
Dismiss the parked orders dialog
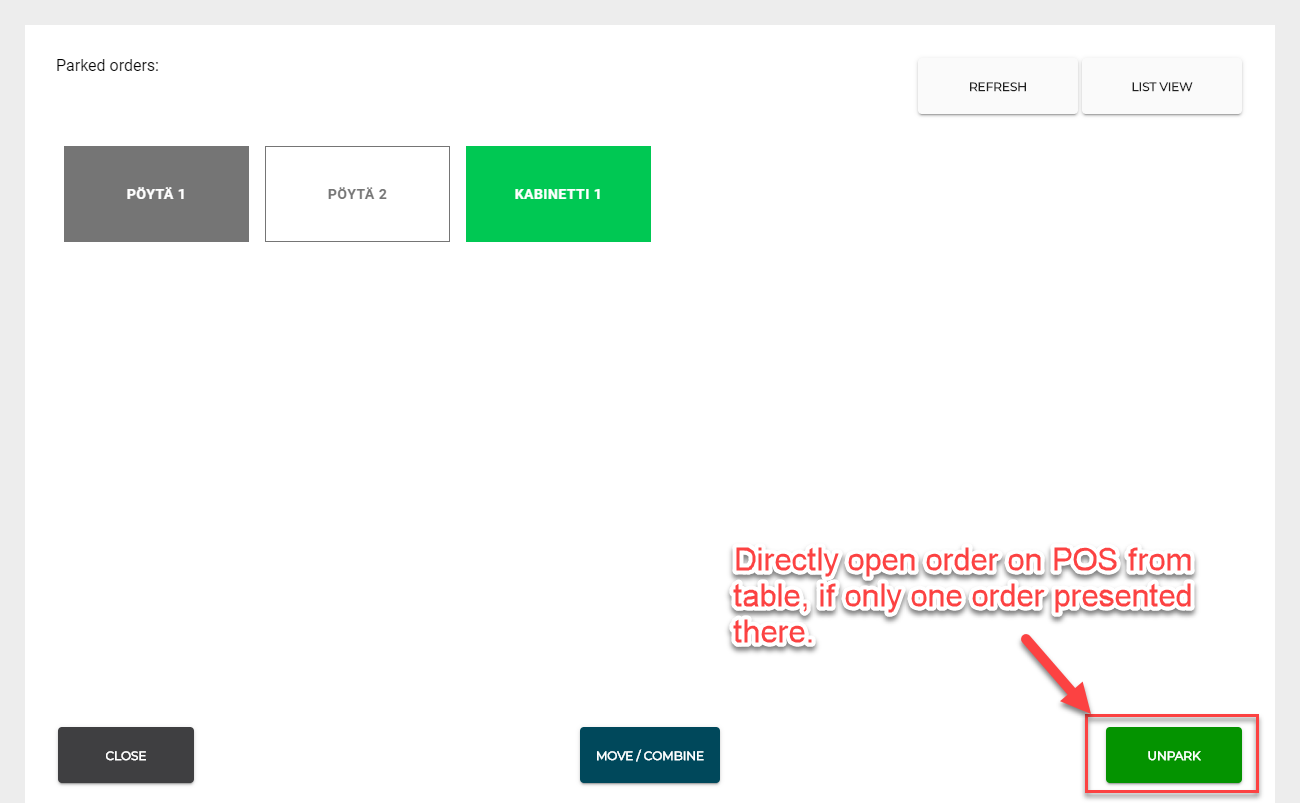click(126, 755)
